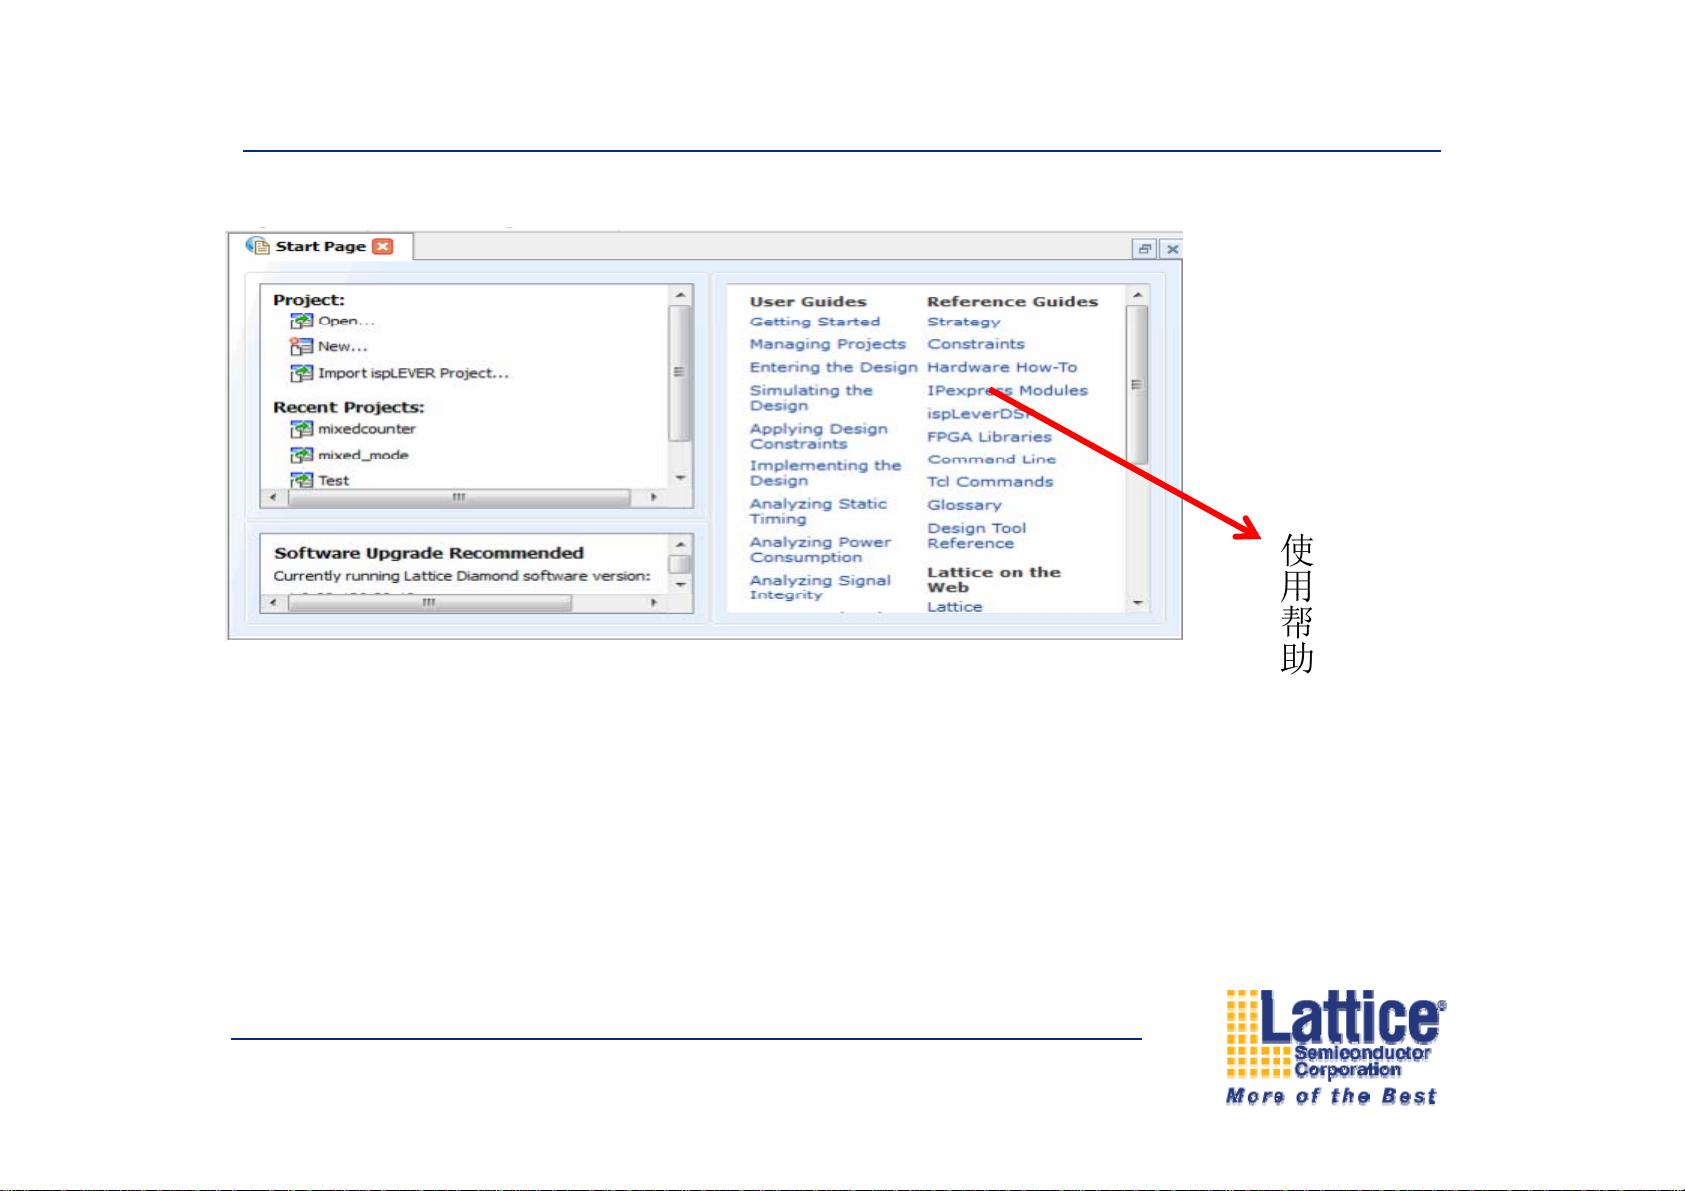
Task: Open the Analyzing Static Timing guide
Action: (817, 511)
